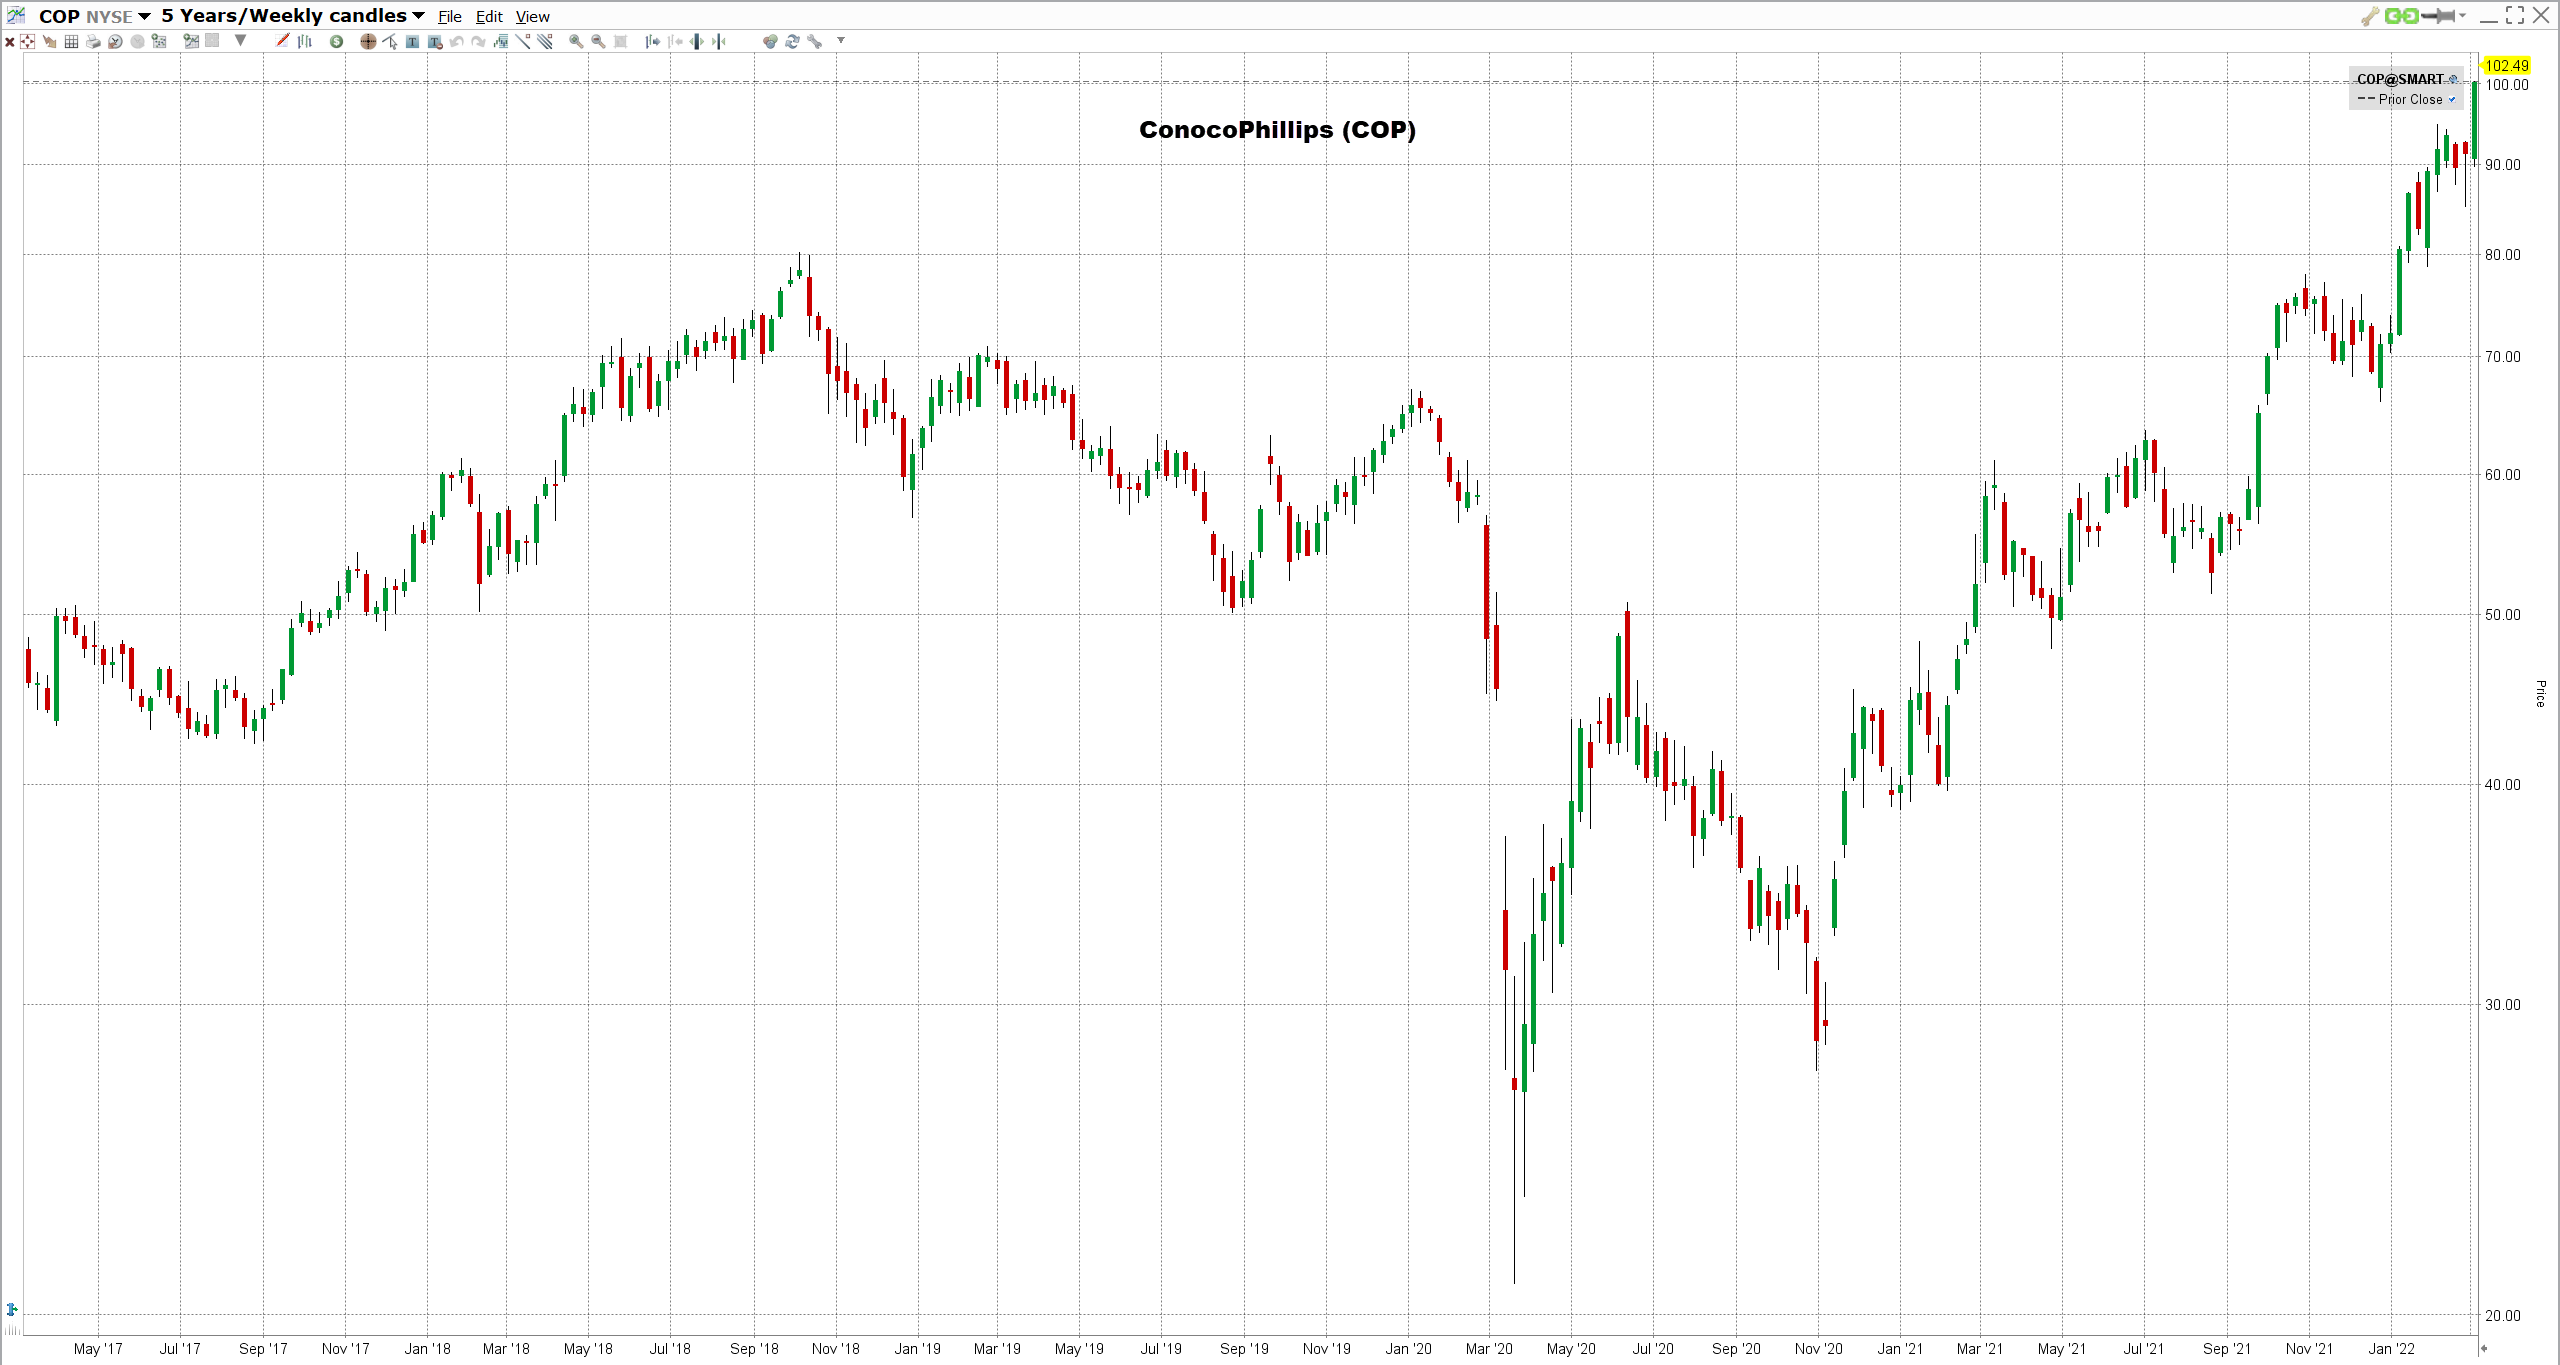Click the ConocoPhillips (COP) chart title
This screenshot has height=1365, width=2560.
(1277, 130)
